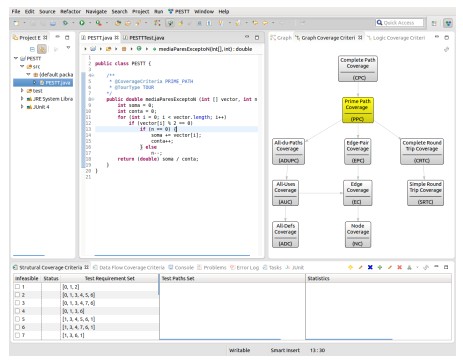Switch to the Graph view tab
Image resolution: width=463 pixels, height=362 pixels.
click(x=281, y=38)
